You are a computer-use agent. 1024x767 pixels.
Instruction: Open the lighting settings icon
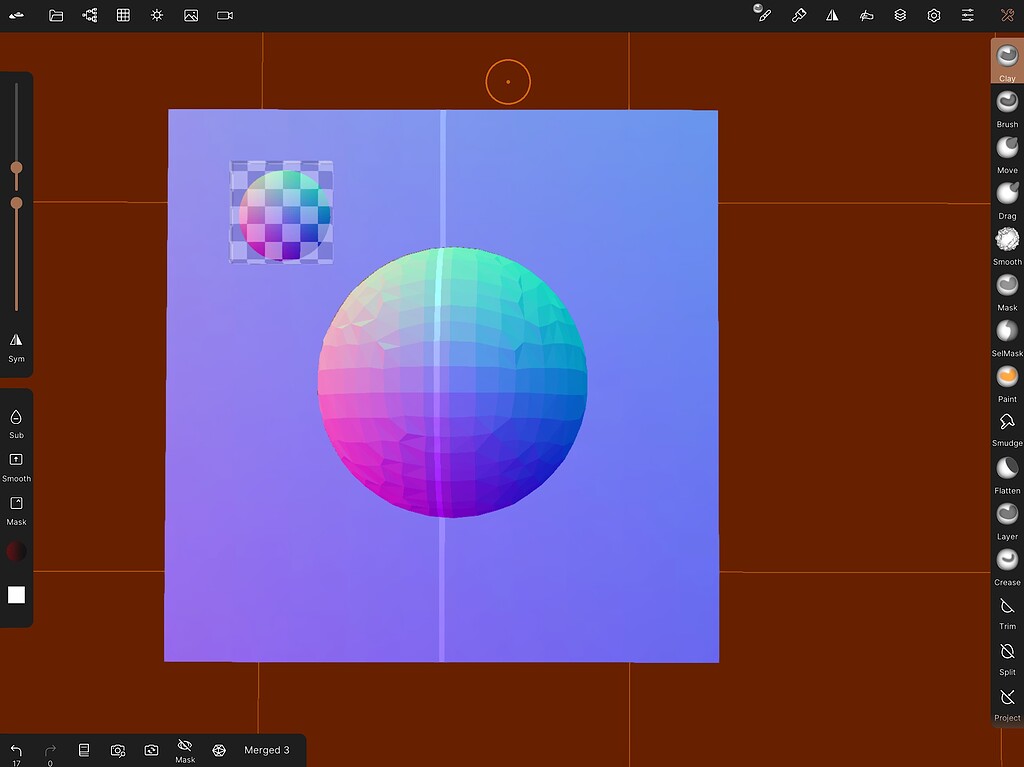click(157, 15)
